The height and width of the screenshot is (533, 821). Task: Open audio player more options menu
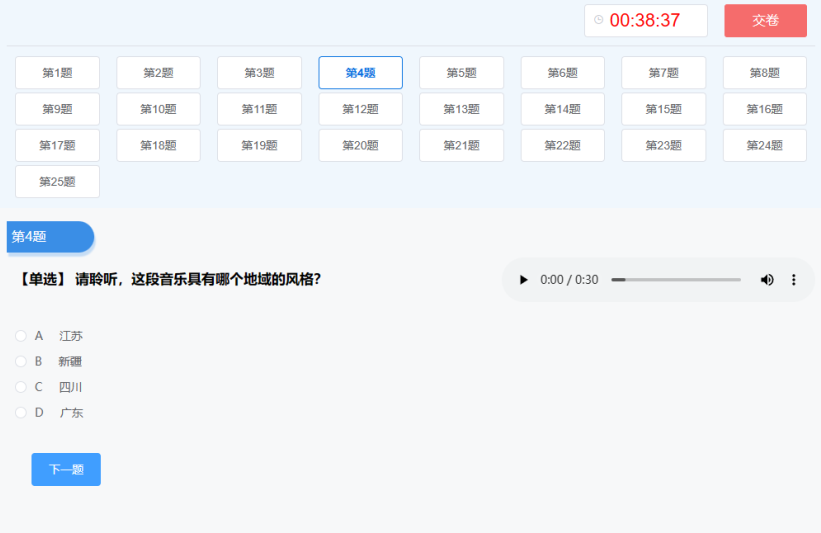(794, 280)
